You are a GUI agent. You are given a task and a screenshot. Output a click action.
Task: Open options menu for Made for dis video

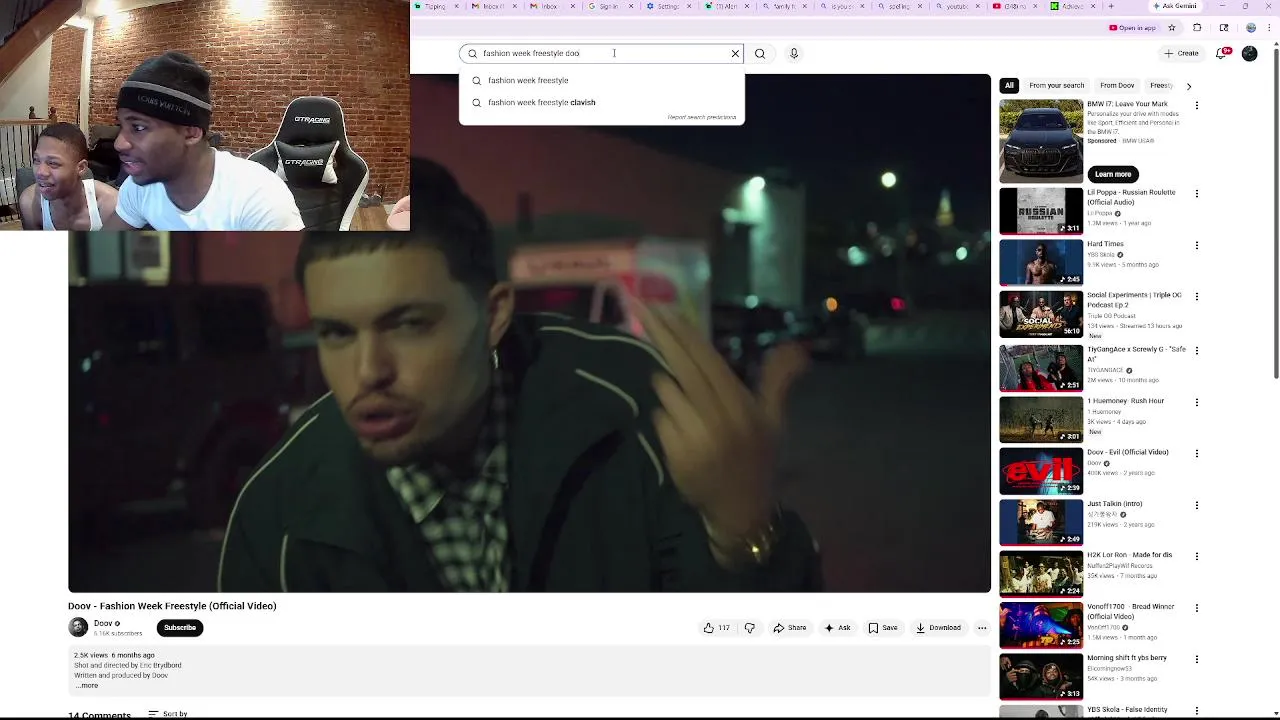click(1197, 556)
